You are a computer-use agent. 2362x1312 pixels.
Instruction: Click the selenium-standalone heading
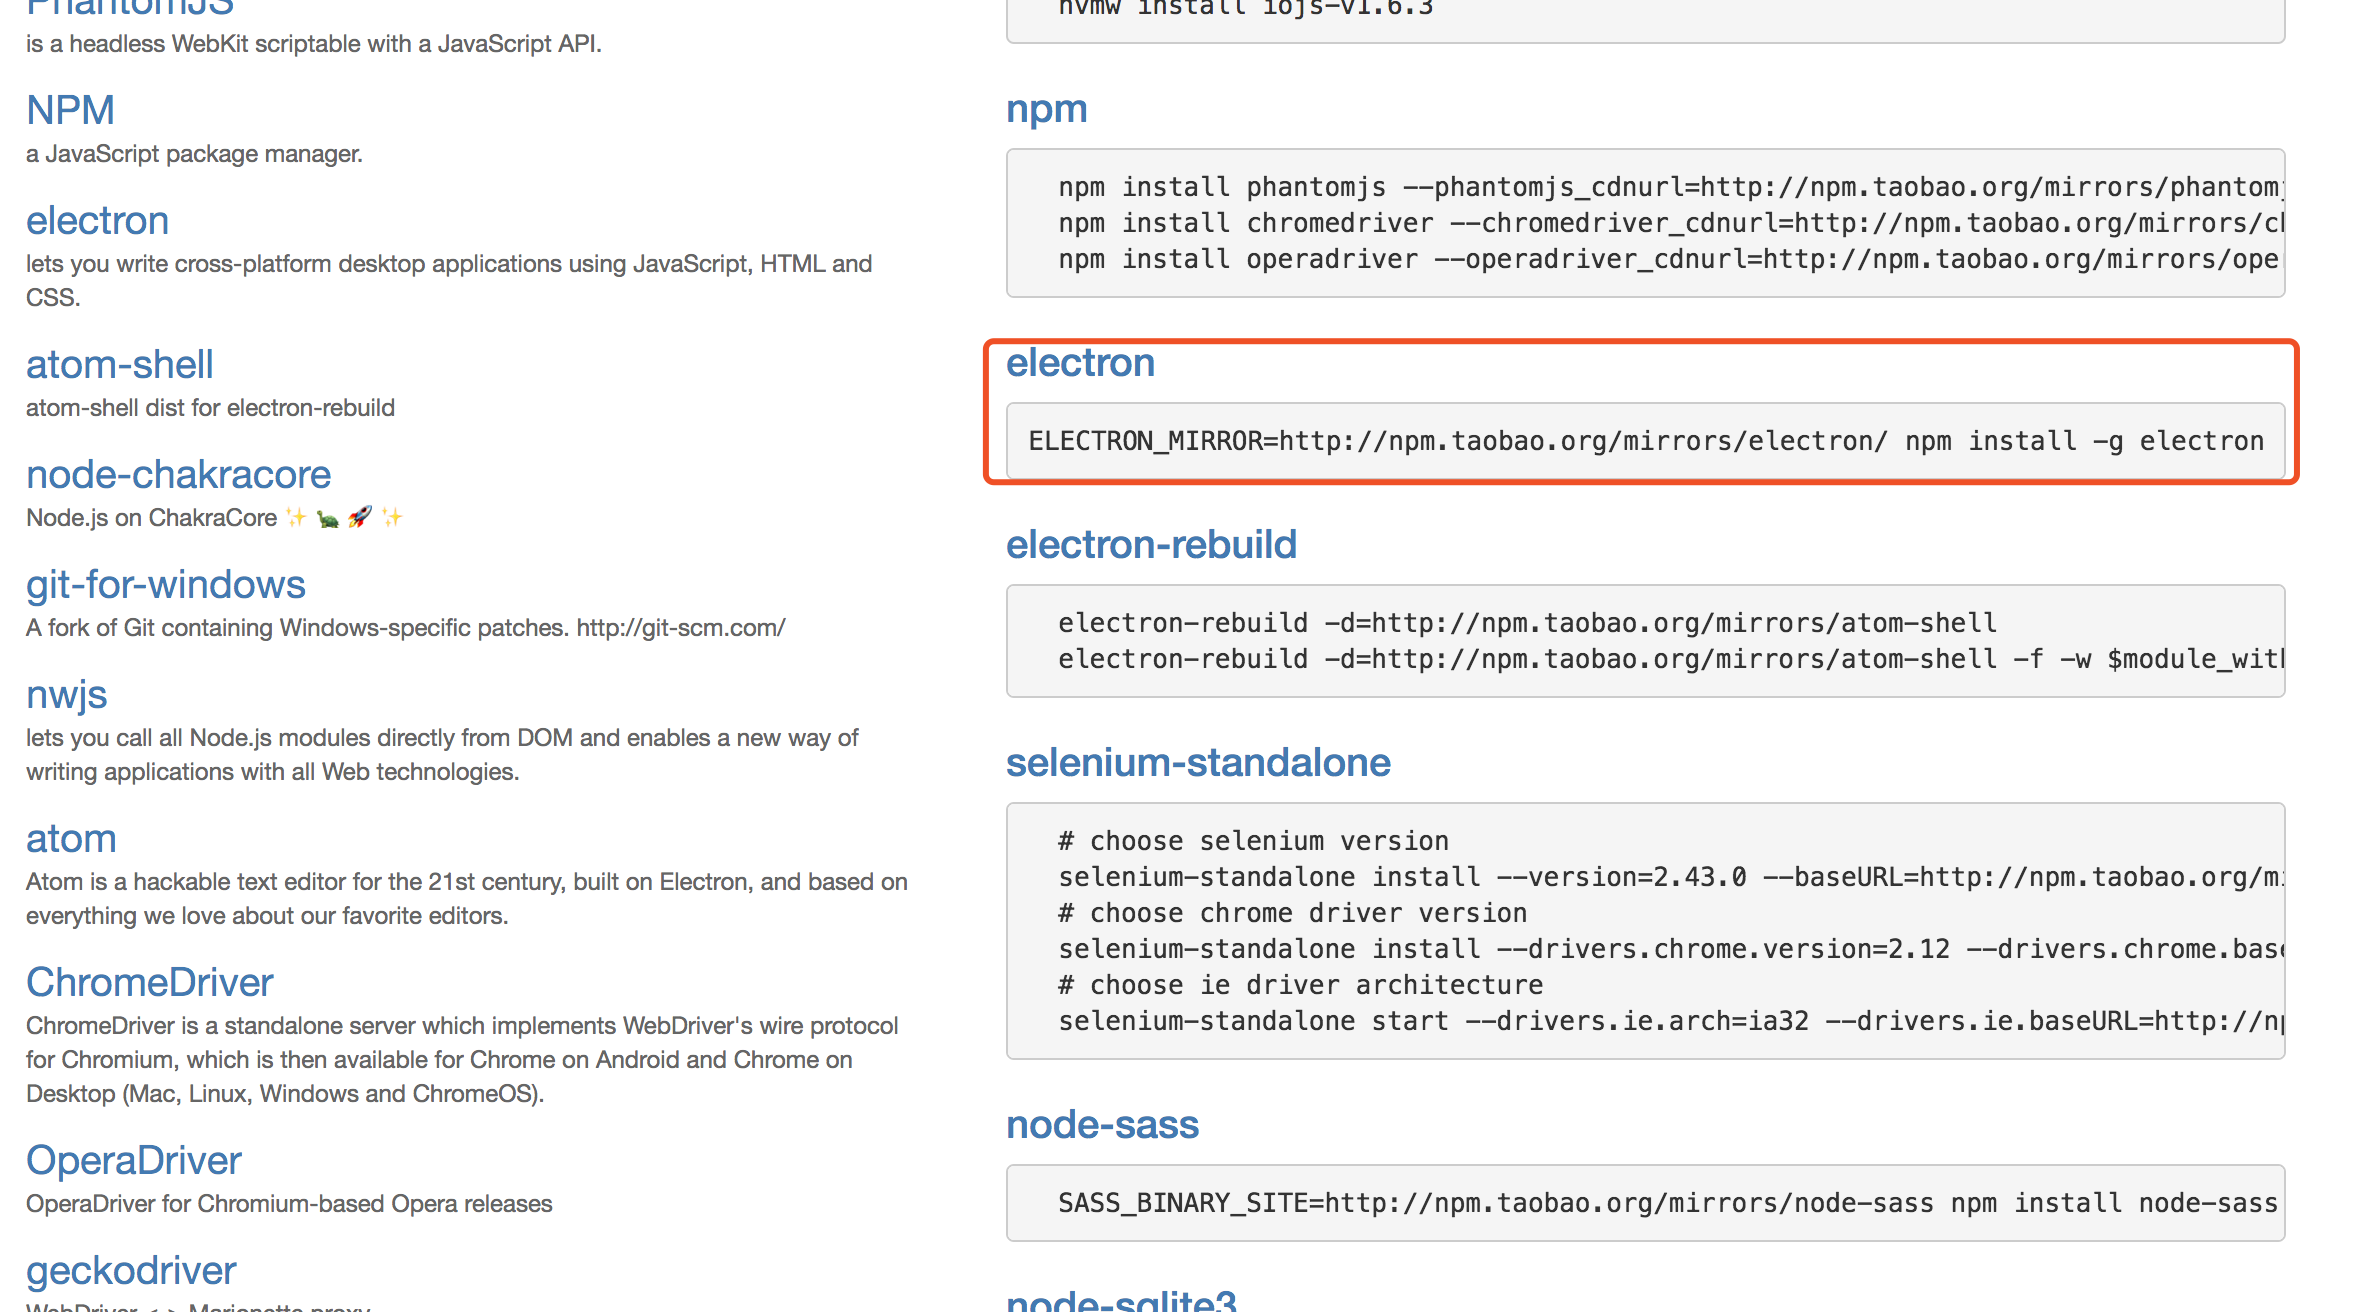(1198, 762)
